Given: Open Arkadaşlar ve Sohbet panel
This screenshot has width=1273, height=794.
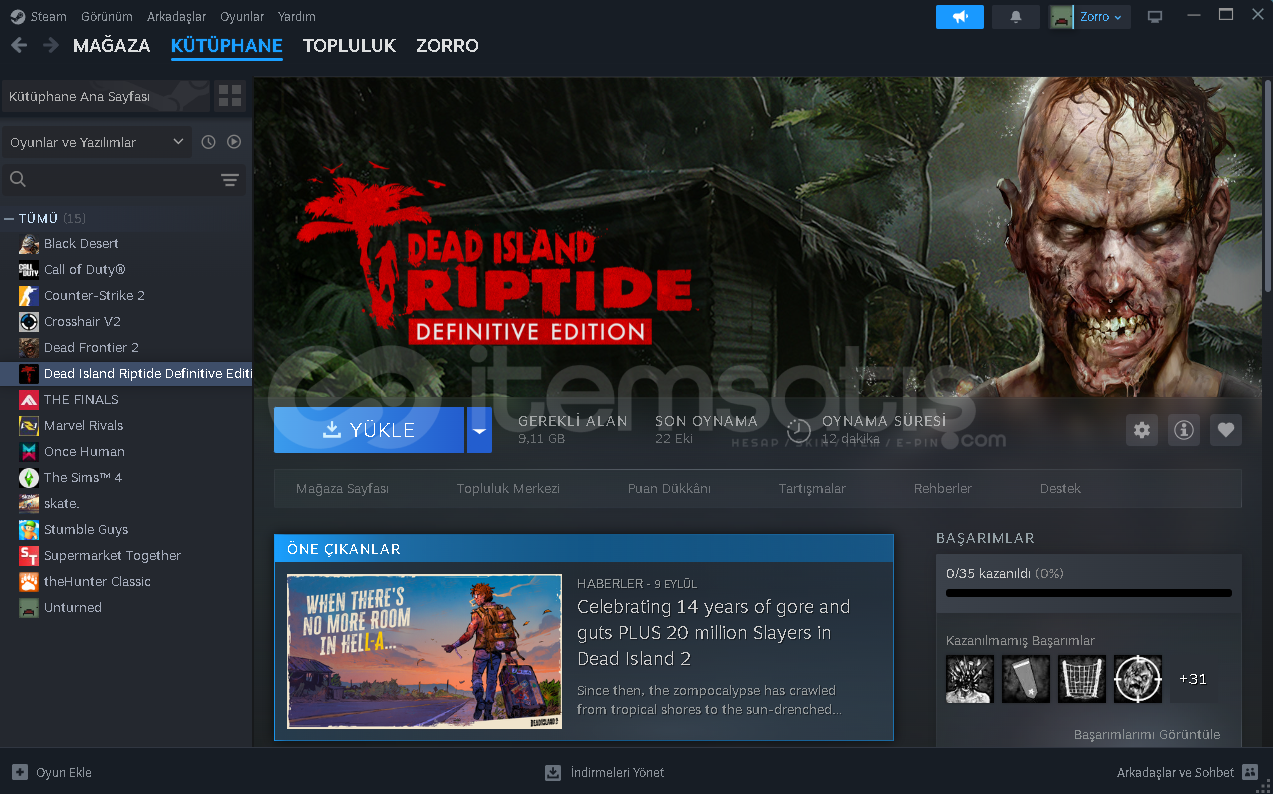Looking at the screenshot, I should point(1188,772).
